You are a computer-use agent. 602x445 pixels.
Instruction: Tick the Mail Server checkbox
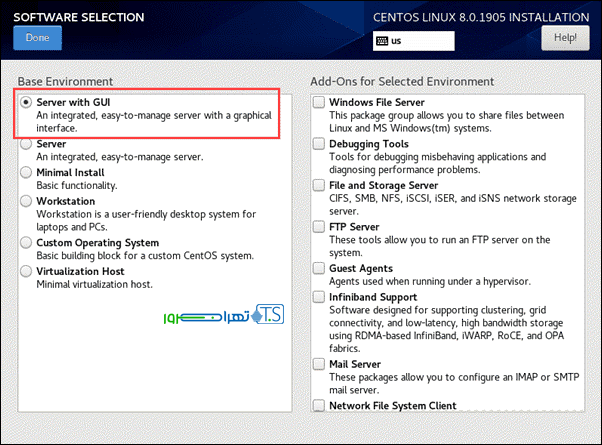[318, 365]
